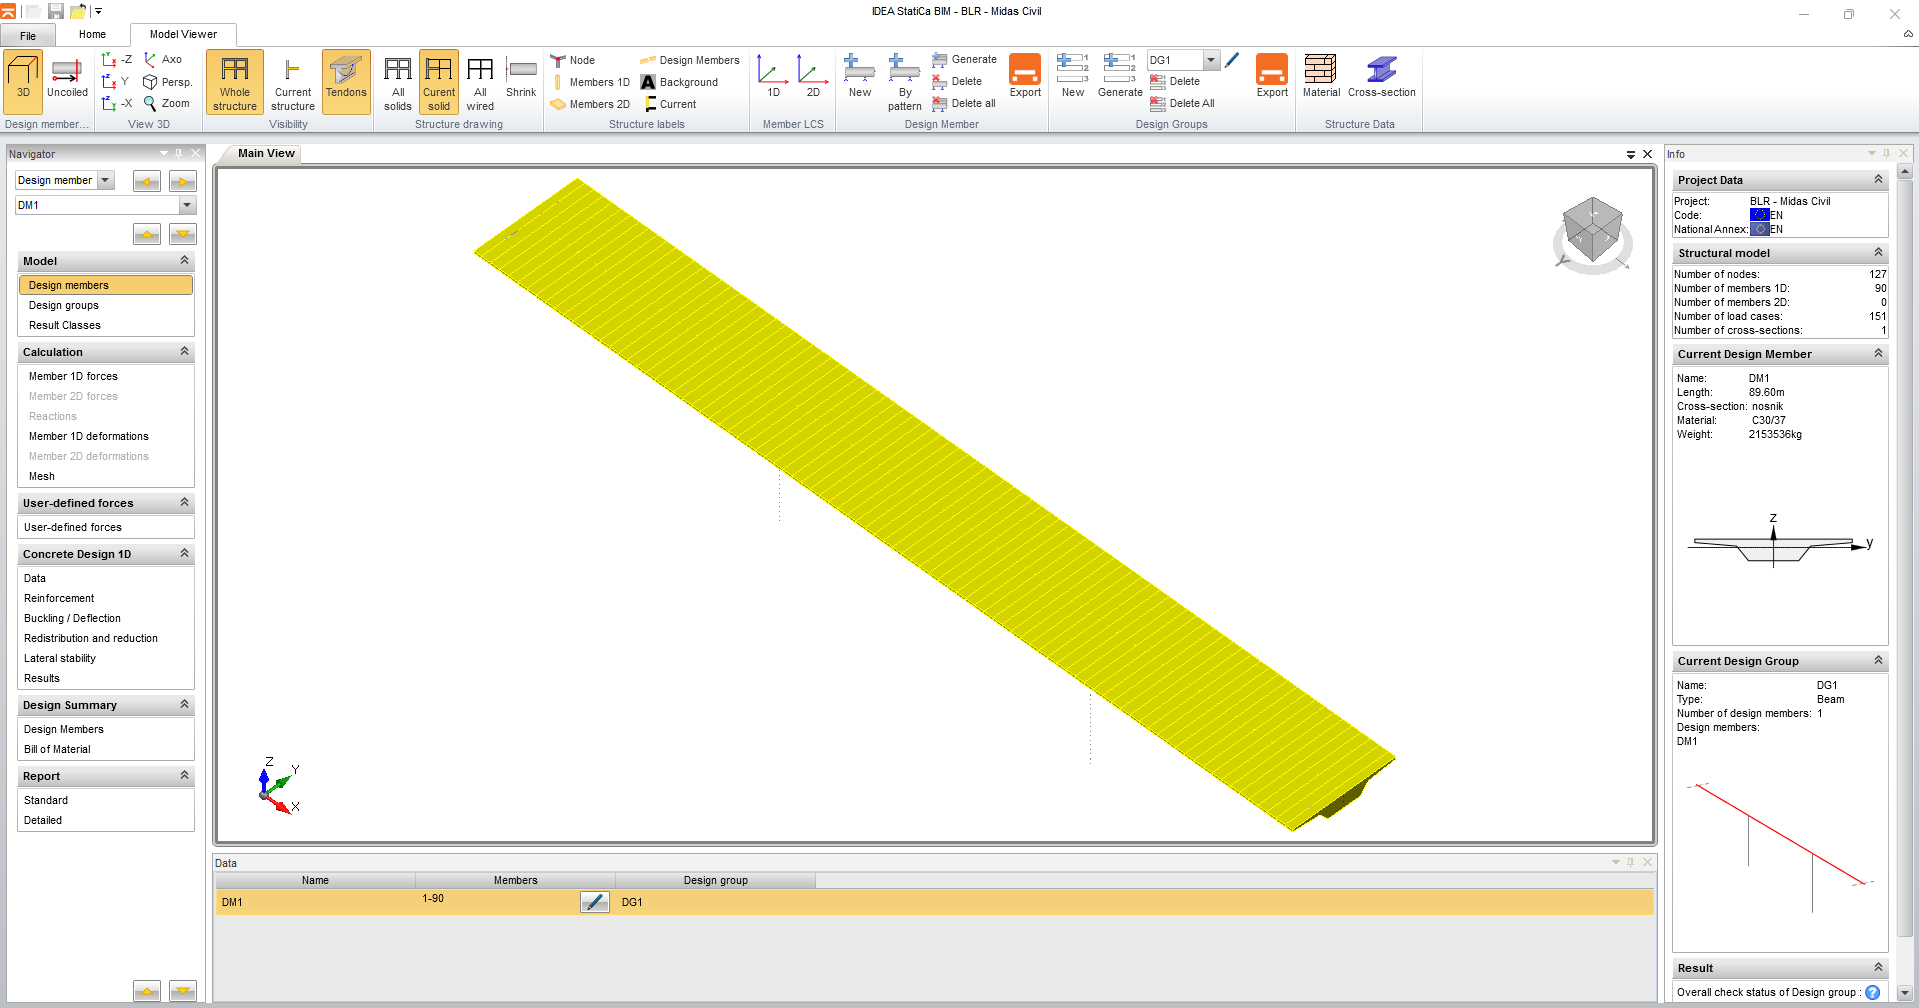This screenshot has width=1919, height=1008.
Task: Switch to the Home ribbon tab
Action: pos(92,34)
